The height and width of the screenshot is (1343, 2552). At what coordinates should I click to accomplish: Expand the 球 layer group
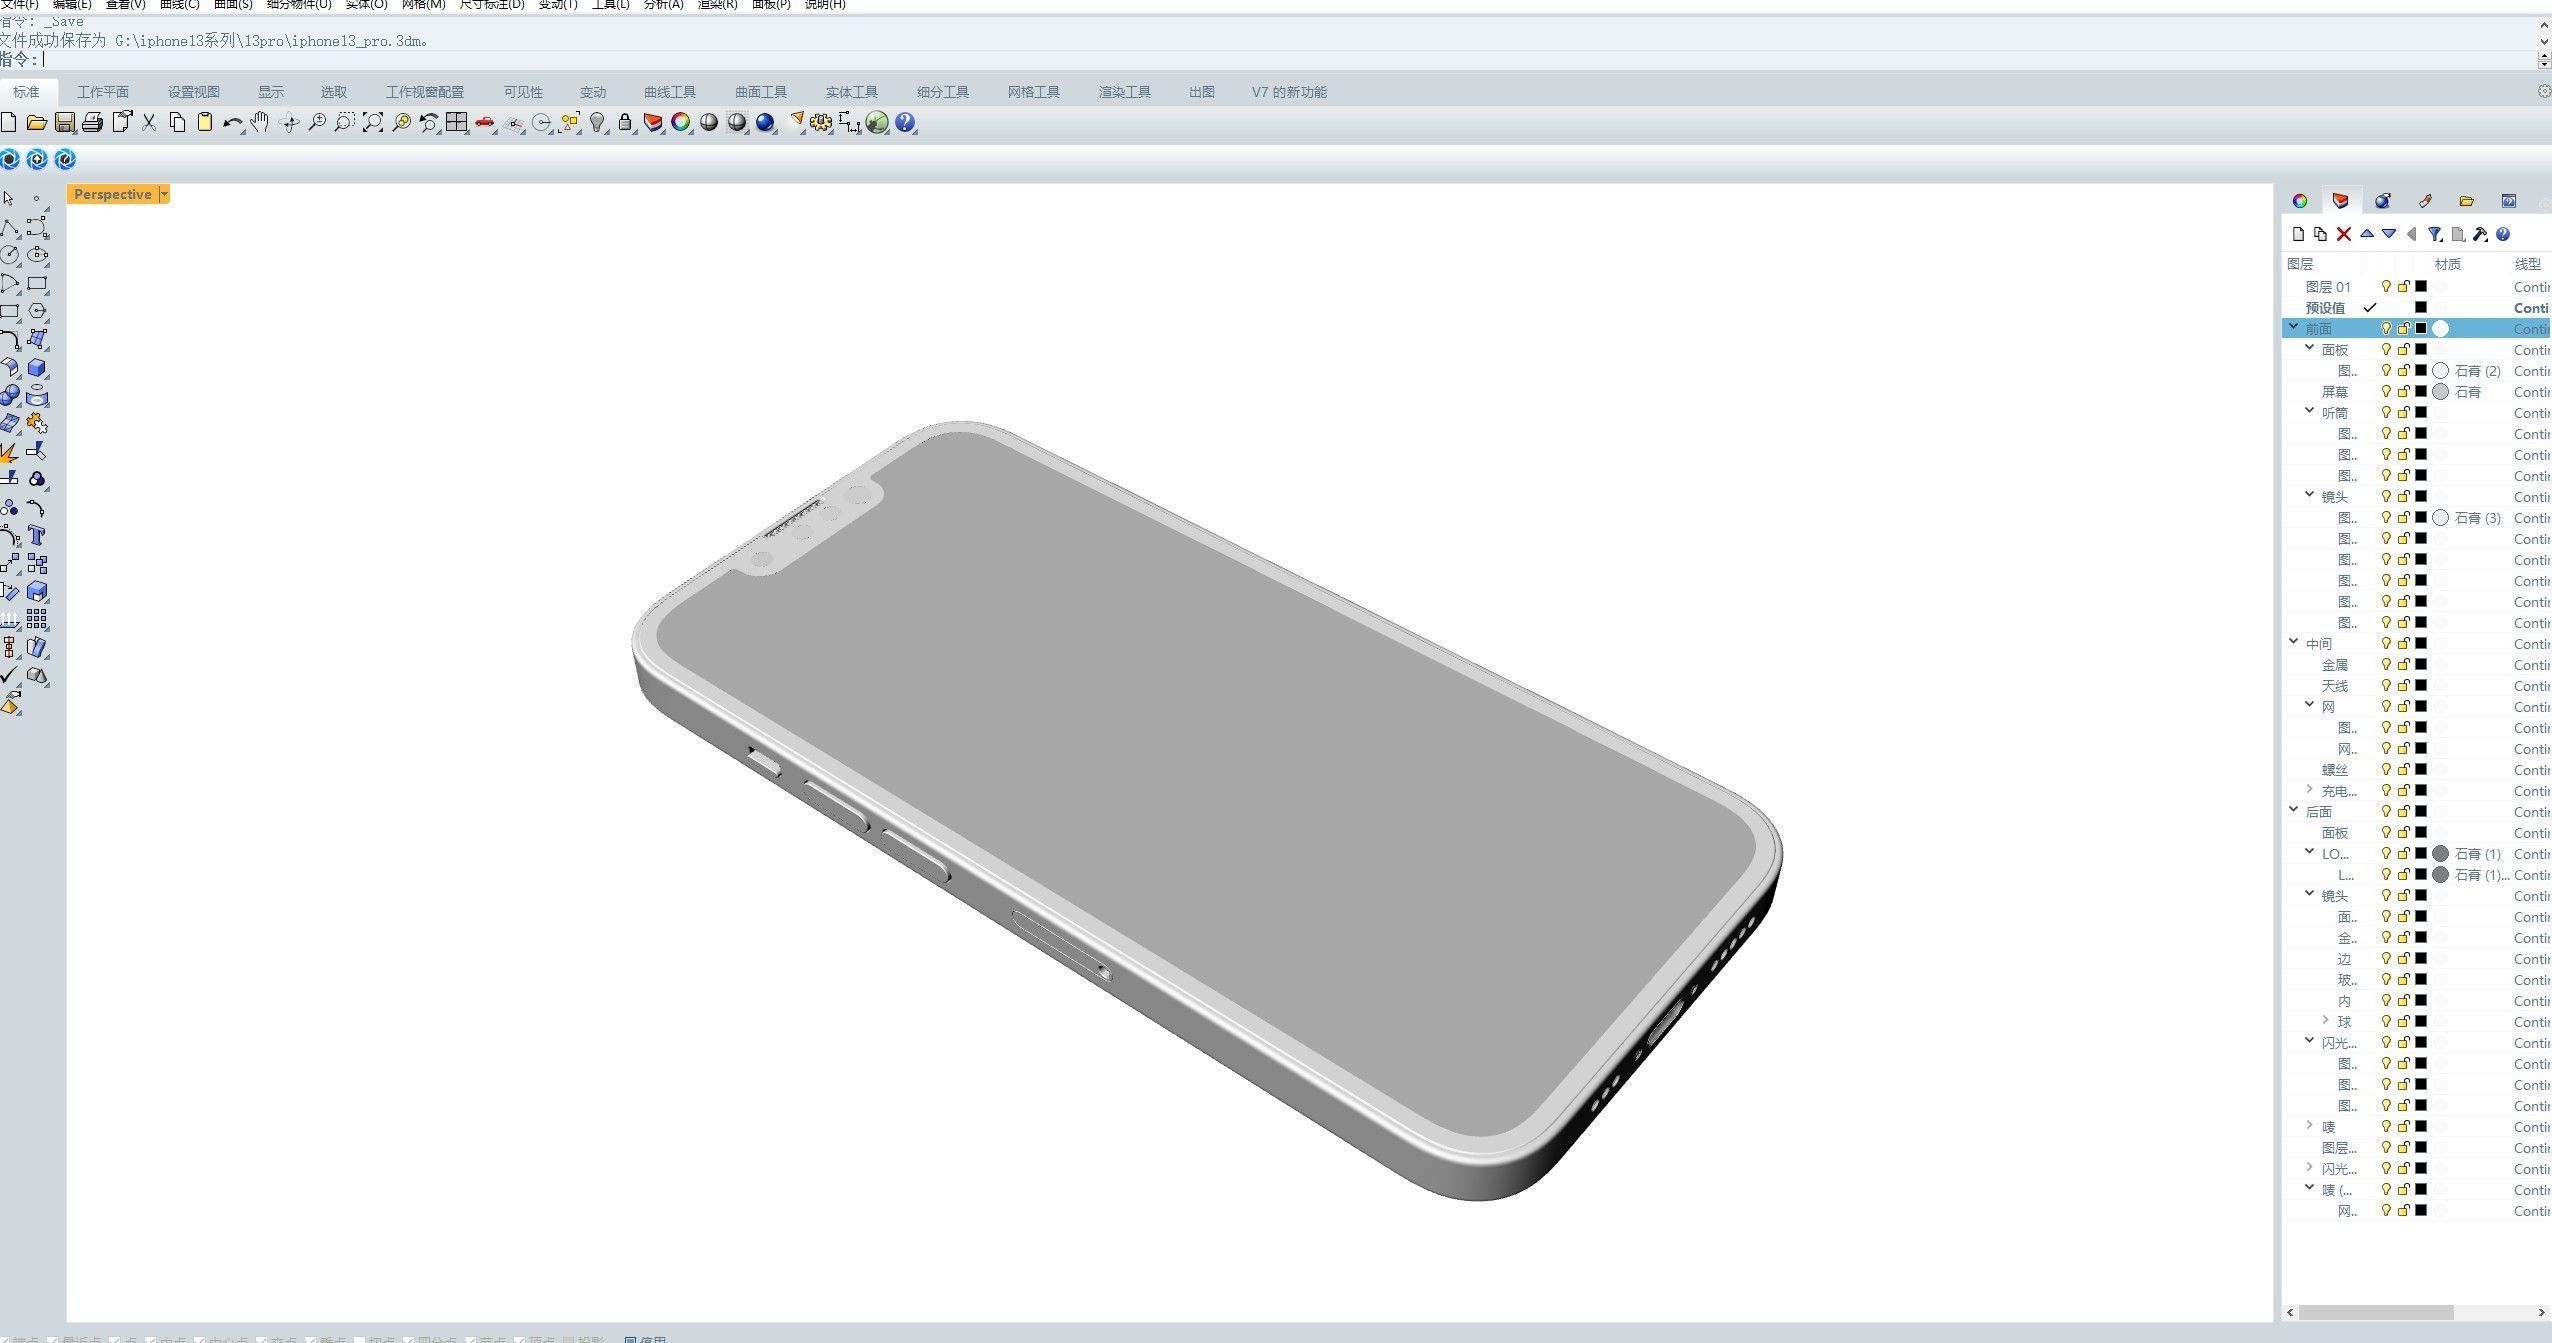2326,1020
